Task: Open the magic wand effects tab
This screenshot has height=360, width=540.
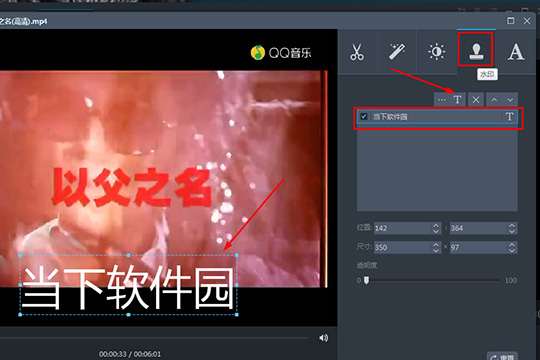Action: click(x=397, y=52)
